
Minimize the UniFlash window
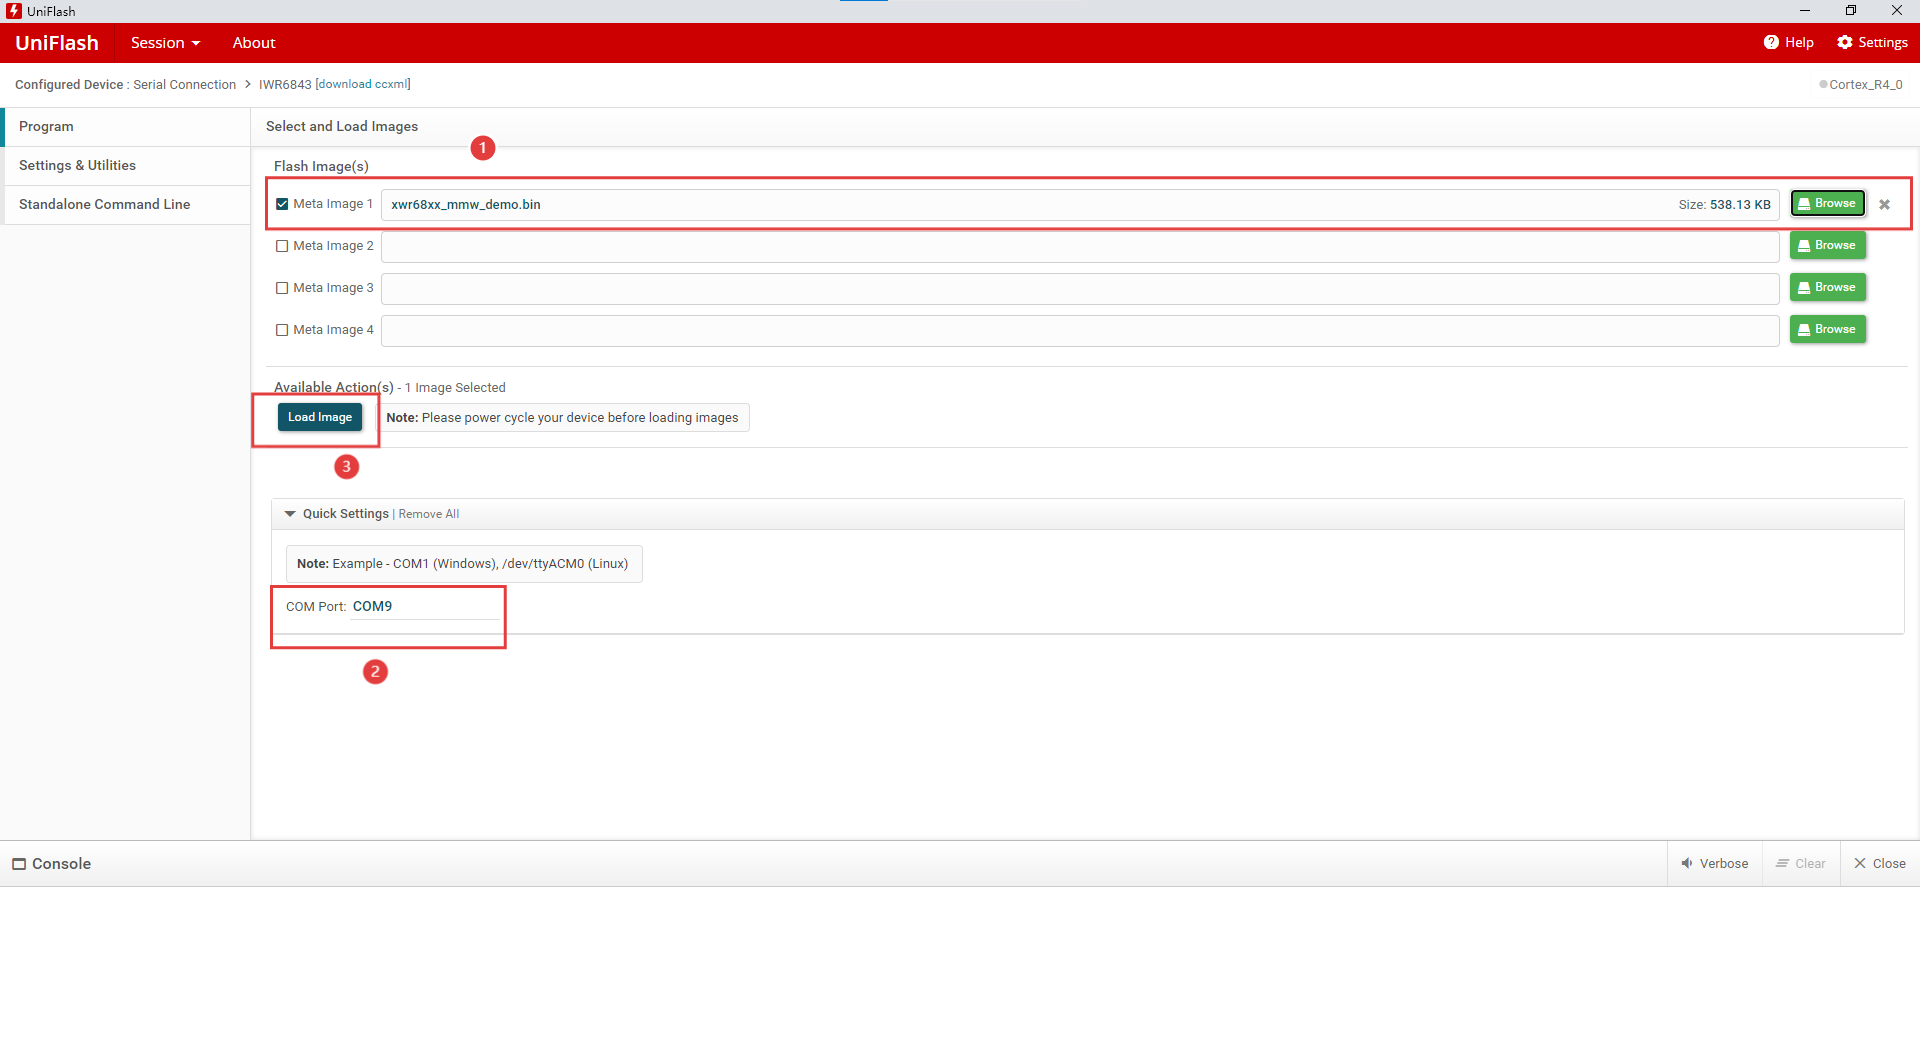(1805, 11)
